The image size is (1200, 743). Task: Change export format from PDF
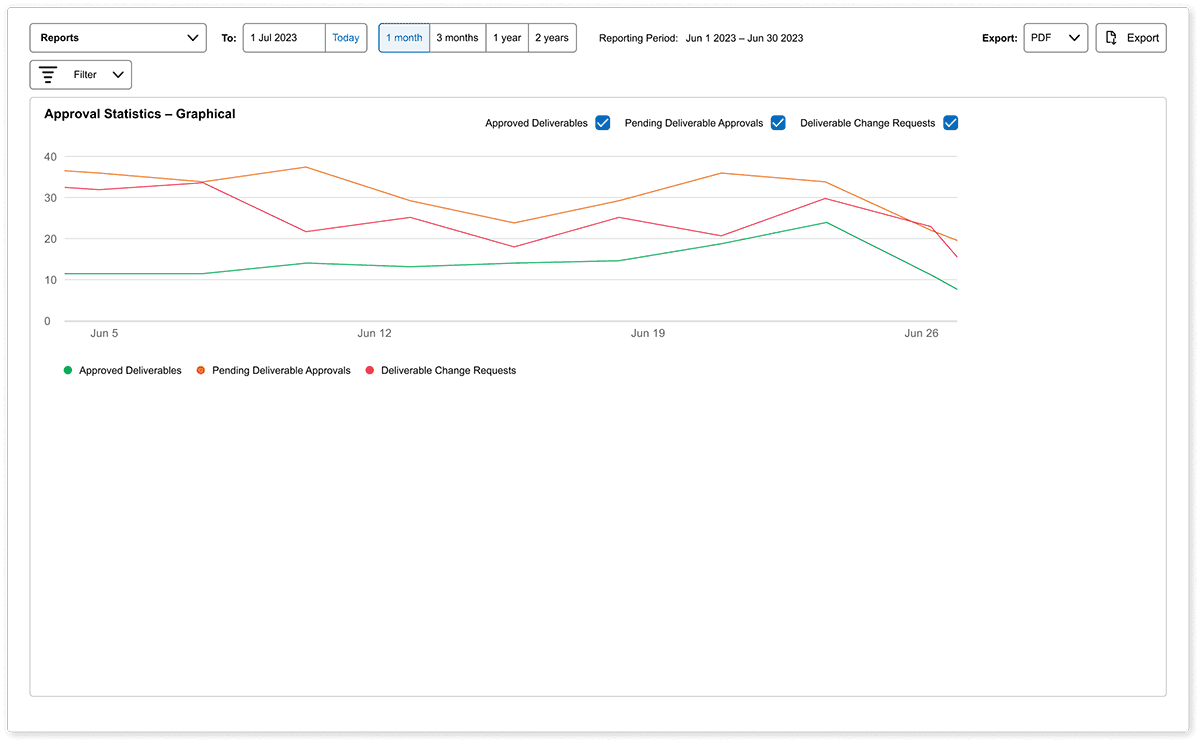coord(1055,37)
